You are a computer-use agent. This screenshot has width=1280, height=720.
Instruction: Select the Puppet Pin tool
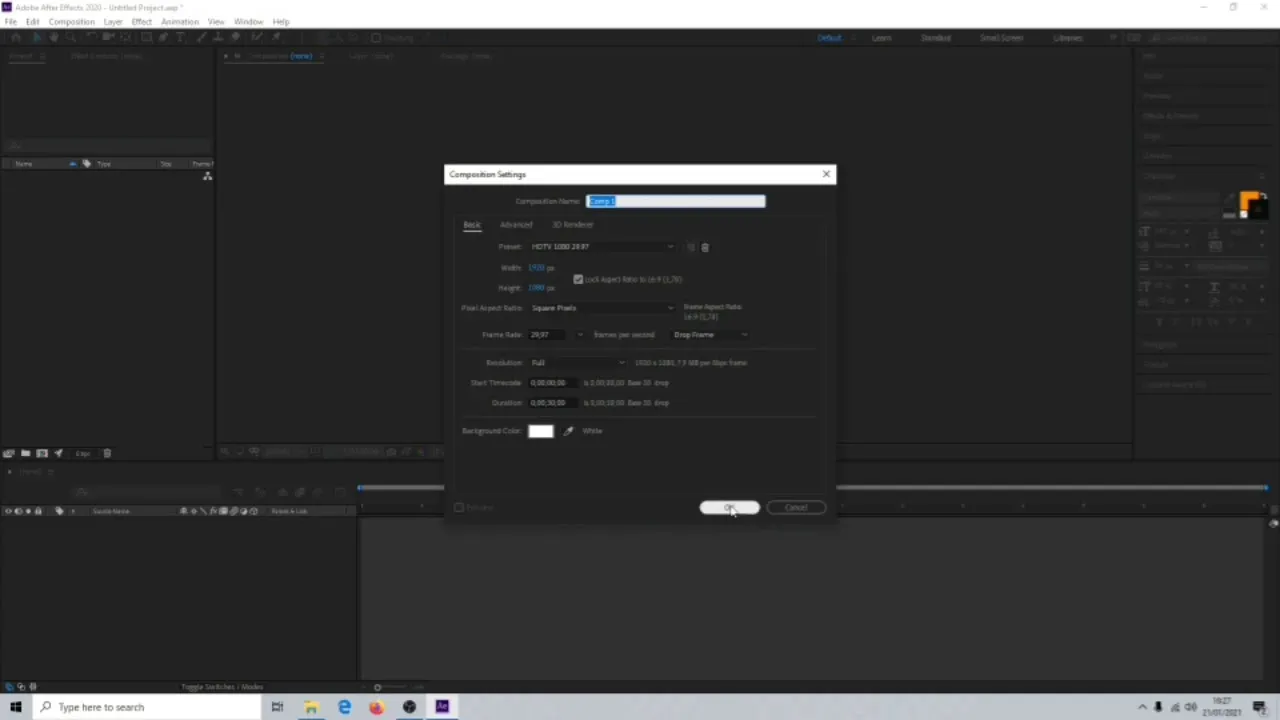coord(276,38)
